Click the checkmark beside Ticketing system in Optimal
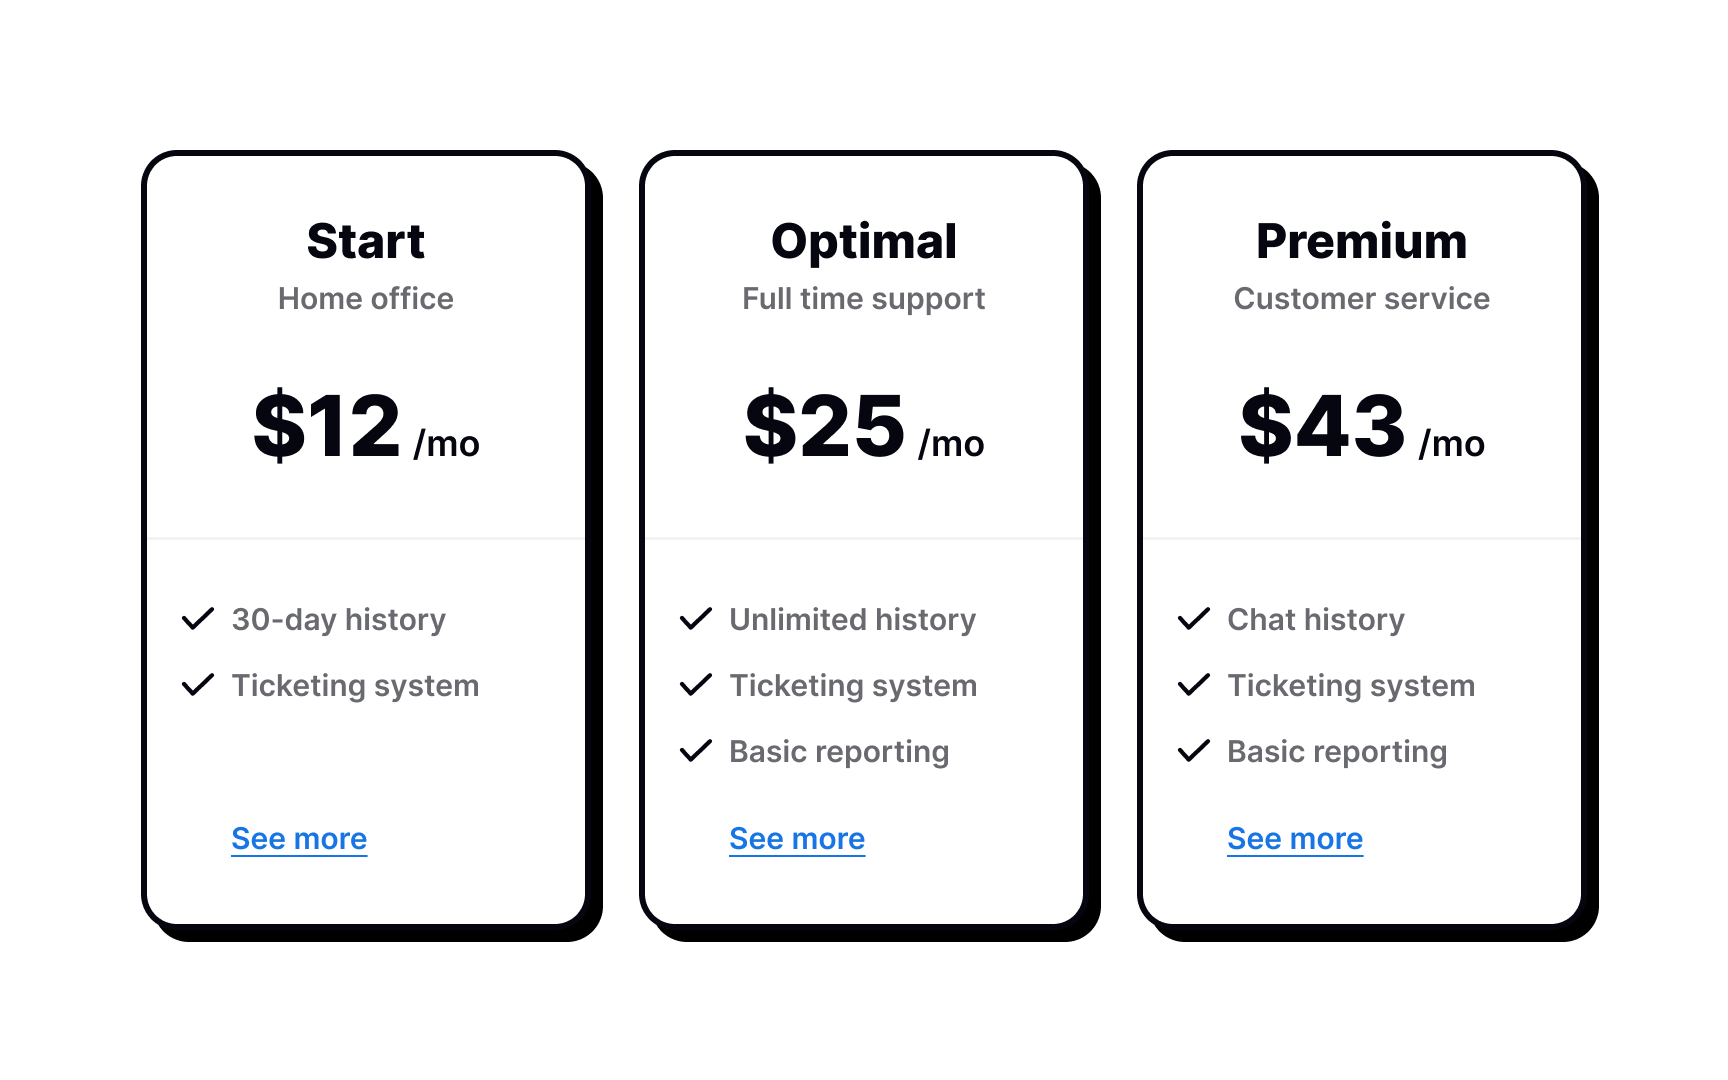 click(x=695, y=685)
